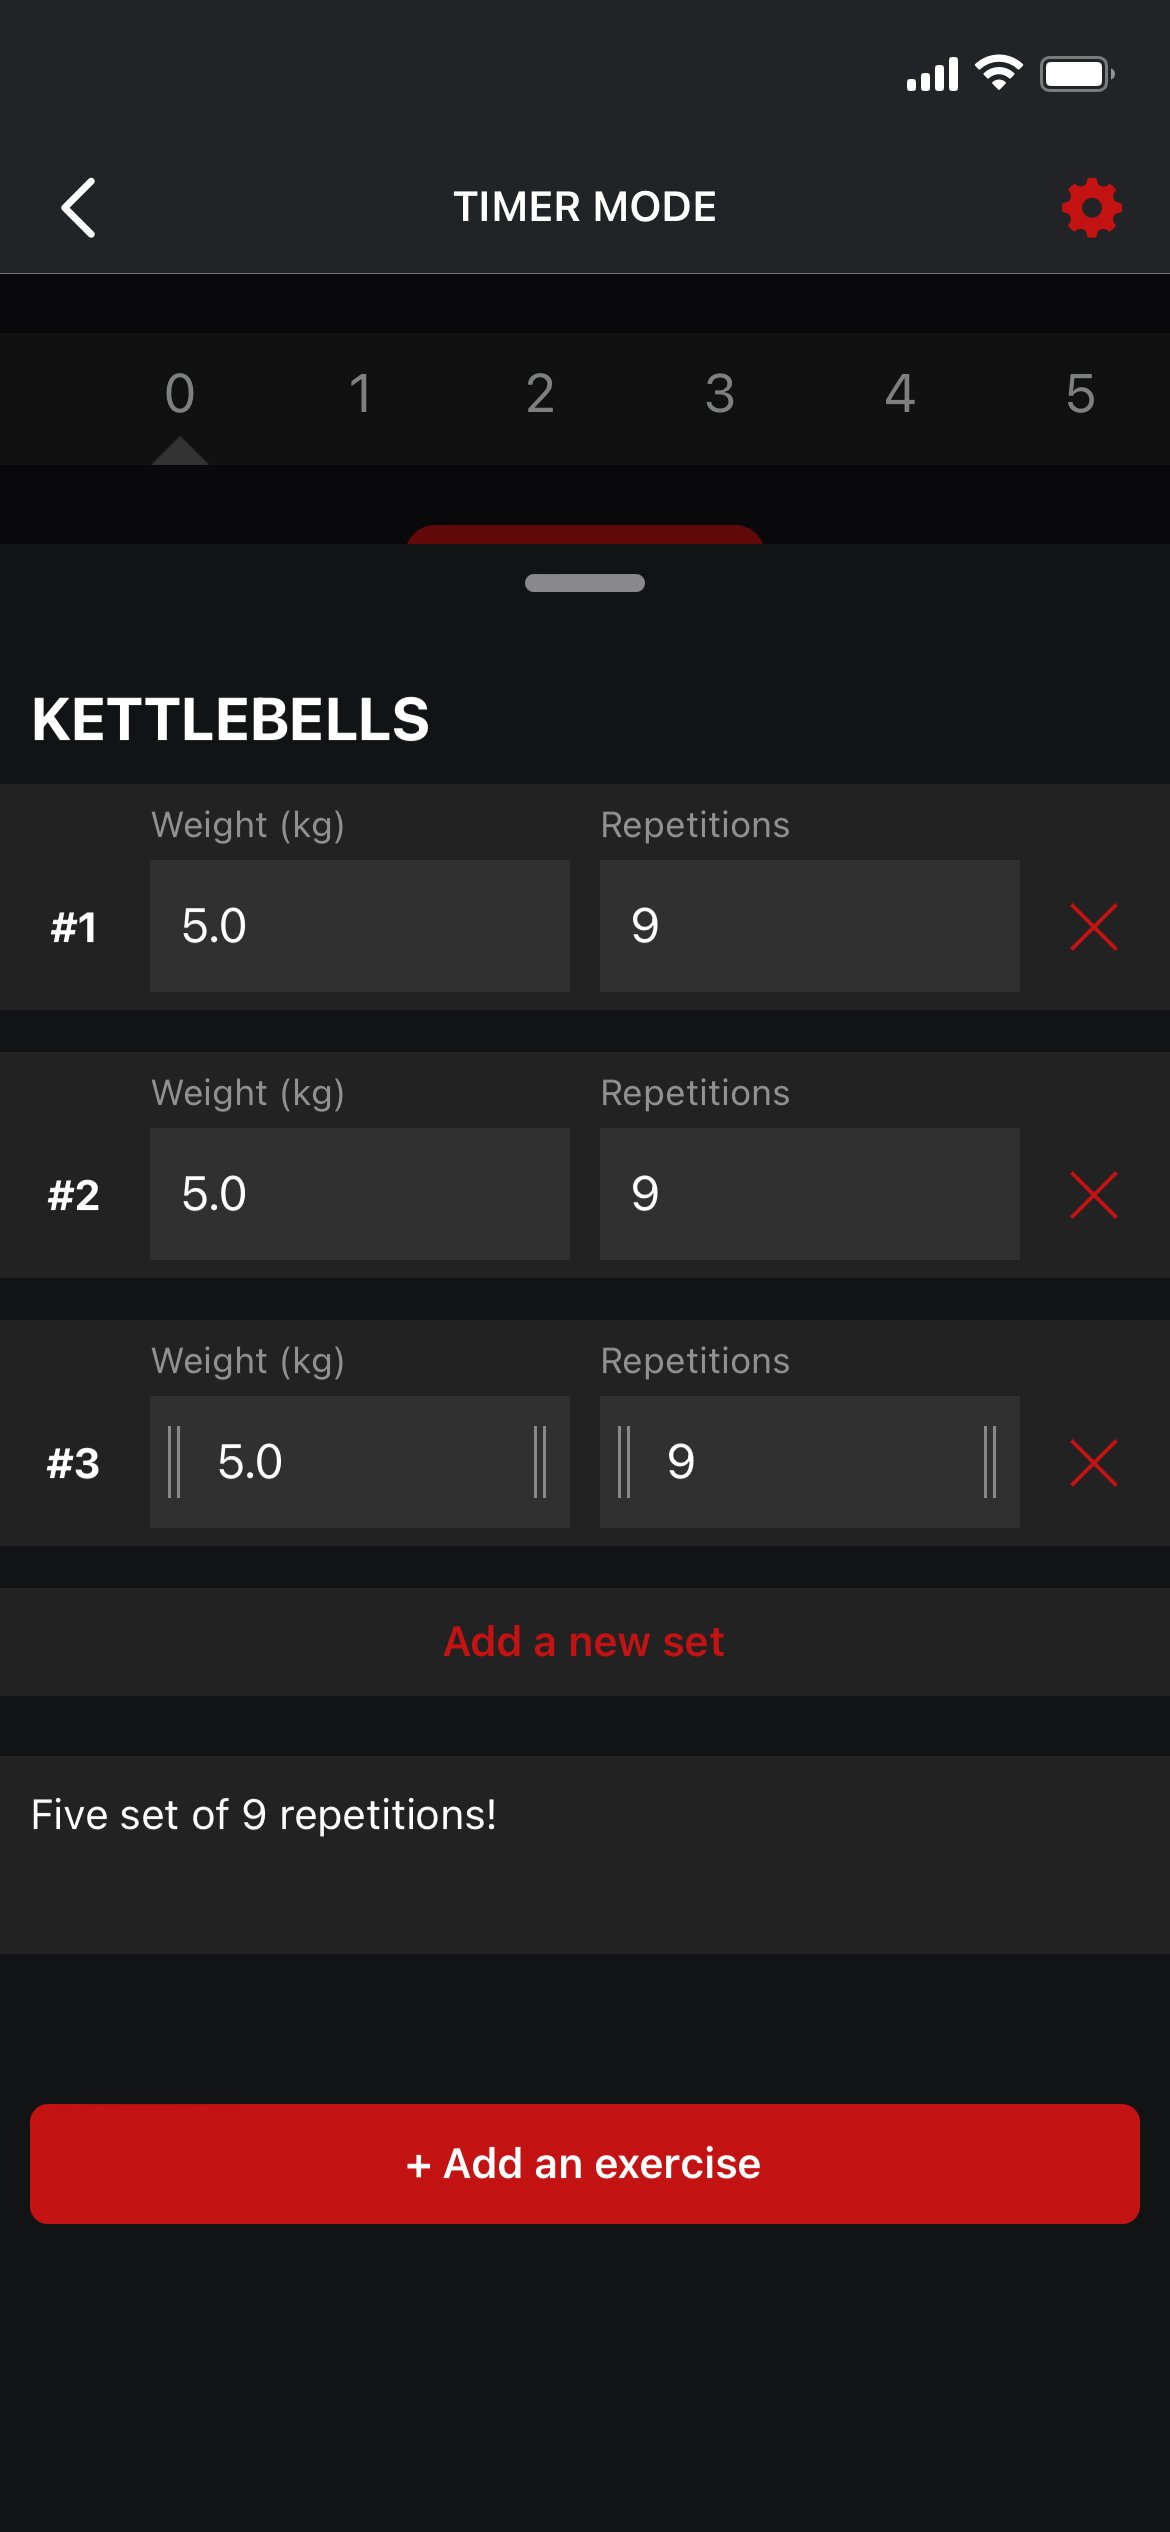Tap the back arrow icon
Screen dimensions: 1170x2532
[x=78, y=208]
